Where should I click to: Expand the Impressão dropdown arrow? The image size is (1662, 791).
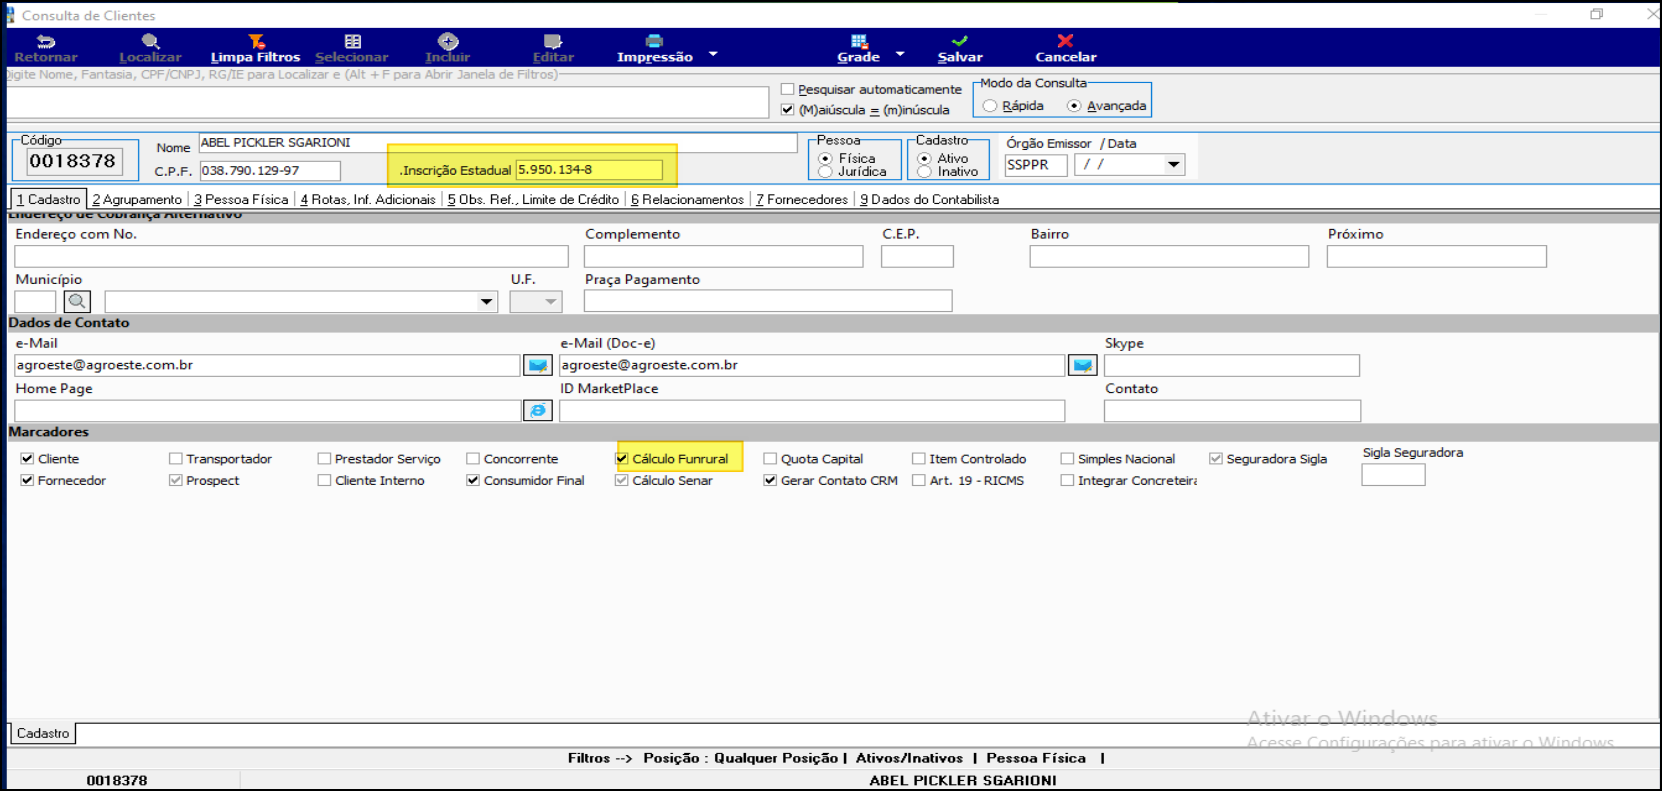click(713, 54)
